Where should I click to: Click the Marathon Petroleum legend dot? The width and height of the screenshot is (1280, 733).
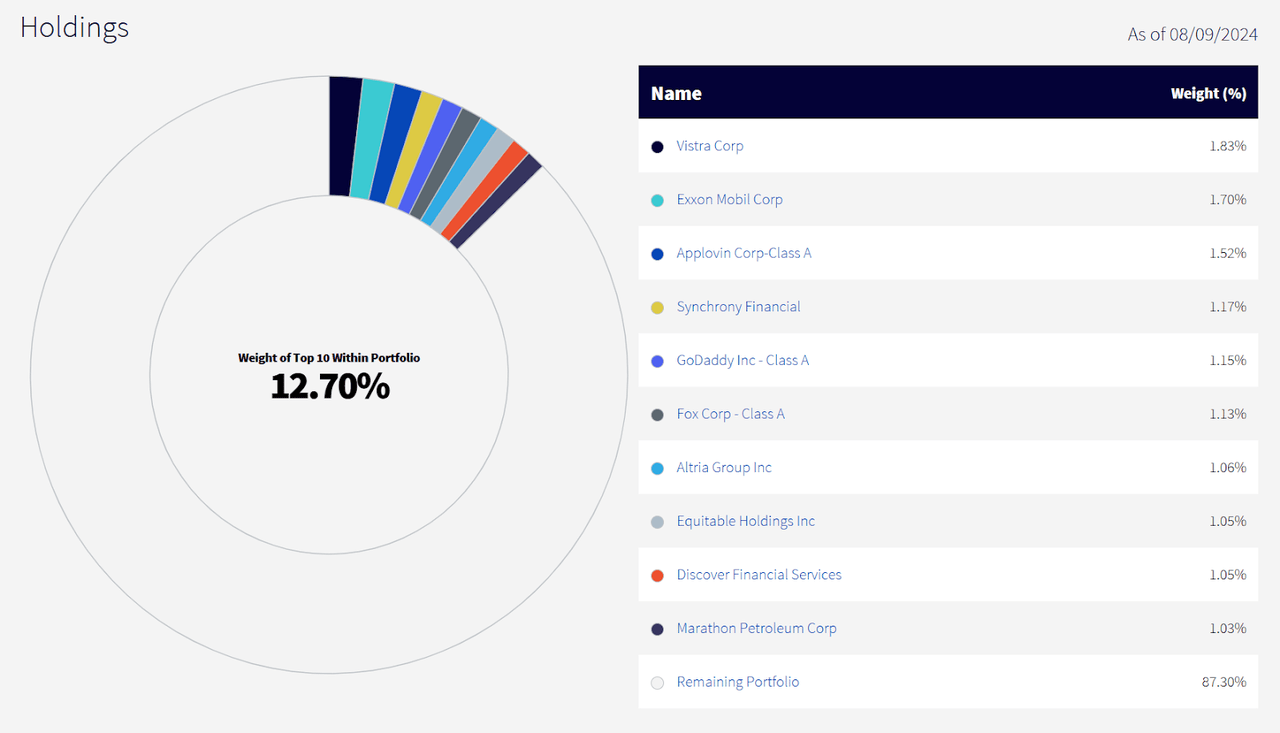coord(657,629)
